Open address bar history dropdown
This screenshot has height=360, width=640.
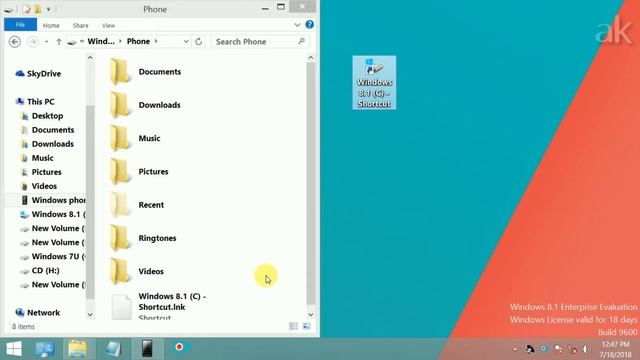click(186, 42)
